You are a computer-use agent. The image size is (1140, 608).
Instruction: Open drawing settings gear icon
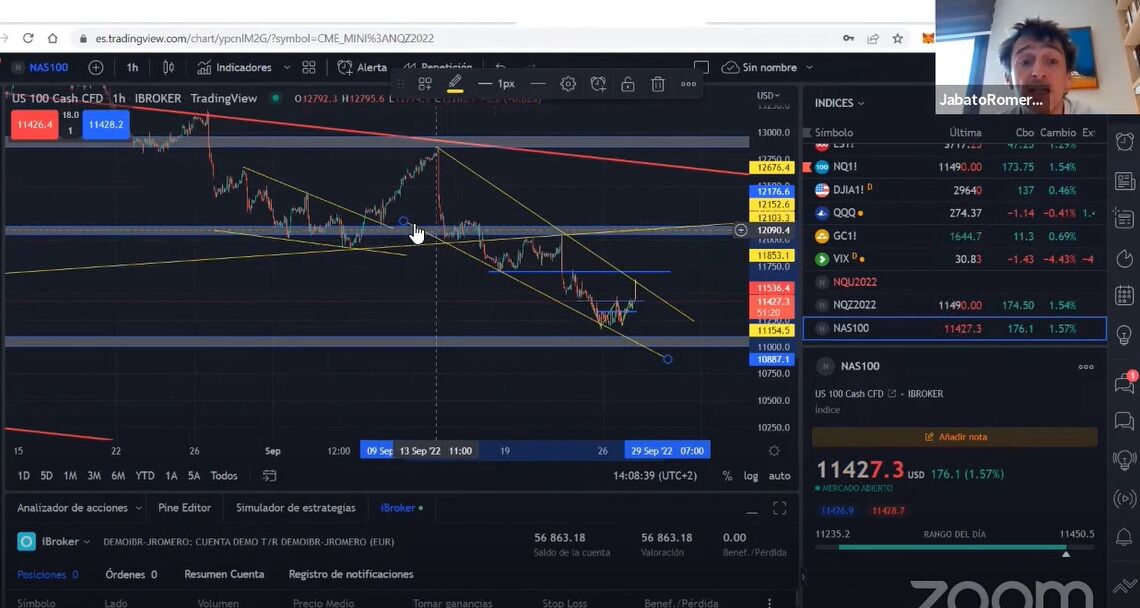pyautogui.click(x=568, y=84)
